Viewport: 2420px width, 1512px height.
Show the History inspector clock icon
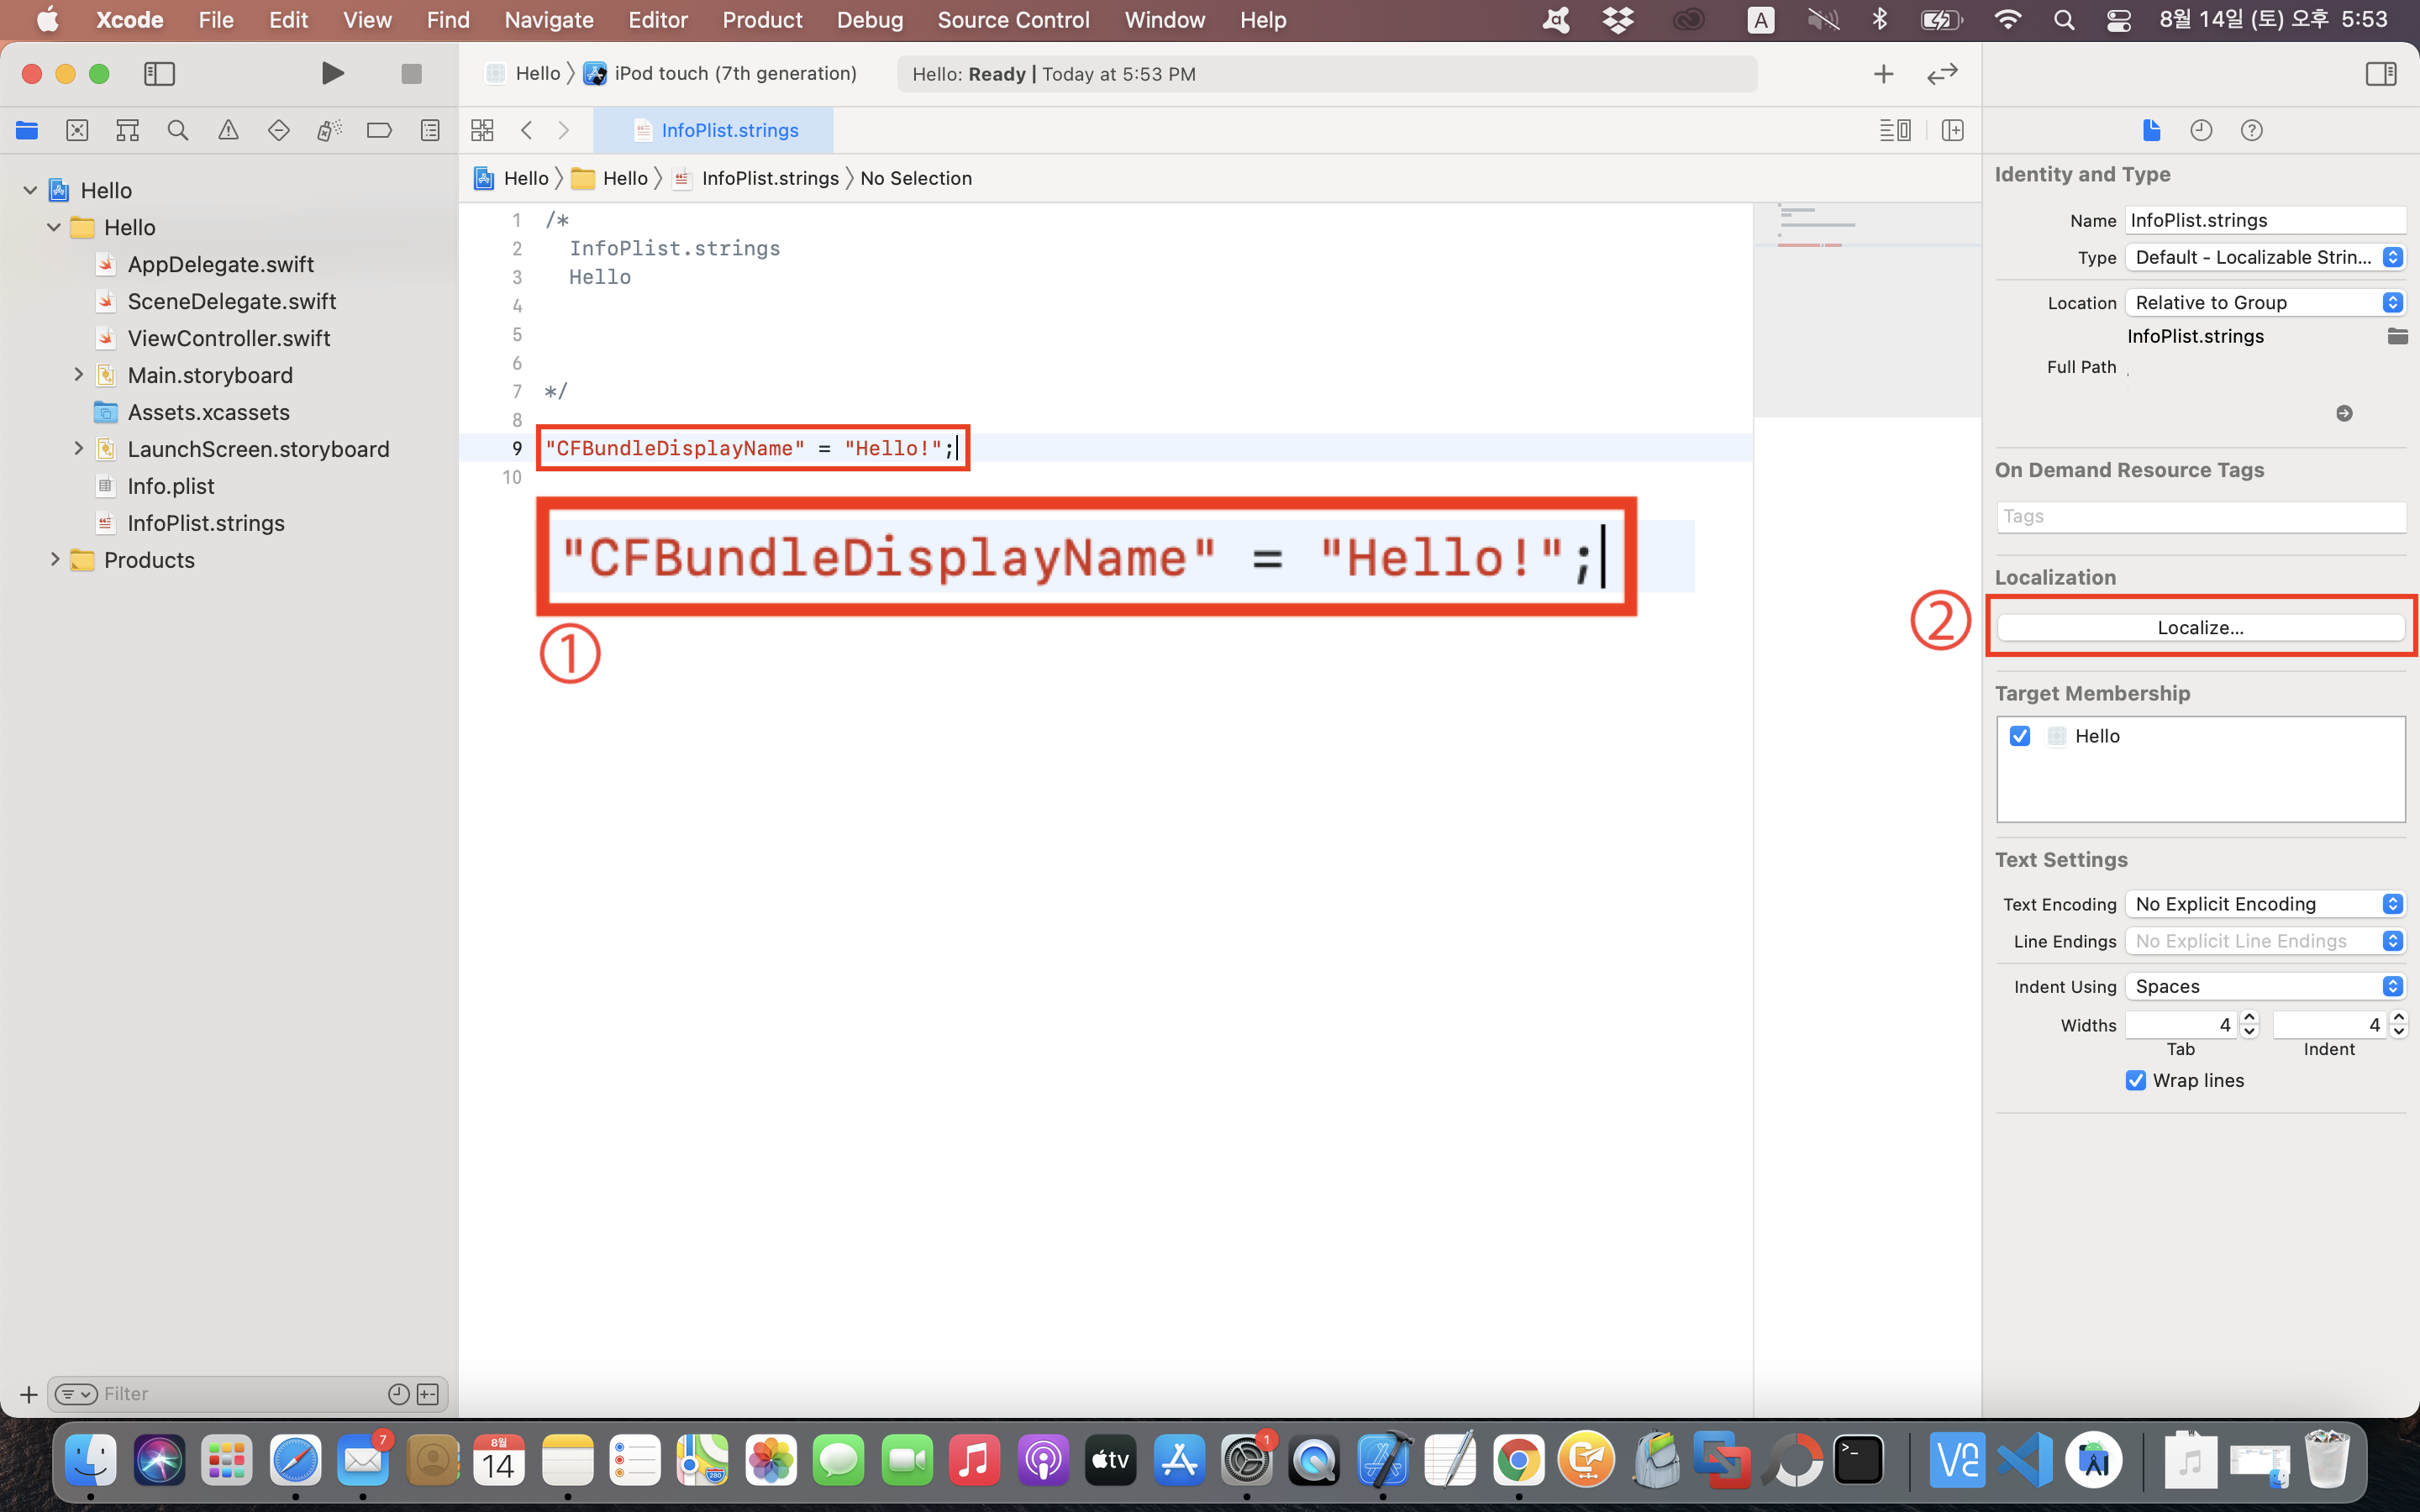tap(2201, 130)
